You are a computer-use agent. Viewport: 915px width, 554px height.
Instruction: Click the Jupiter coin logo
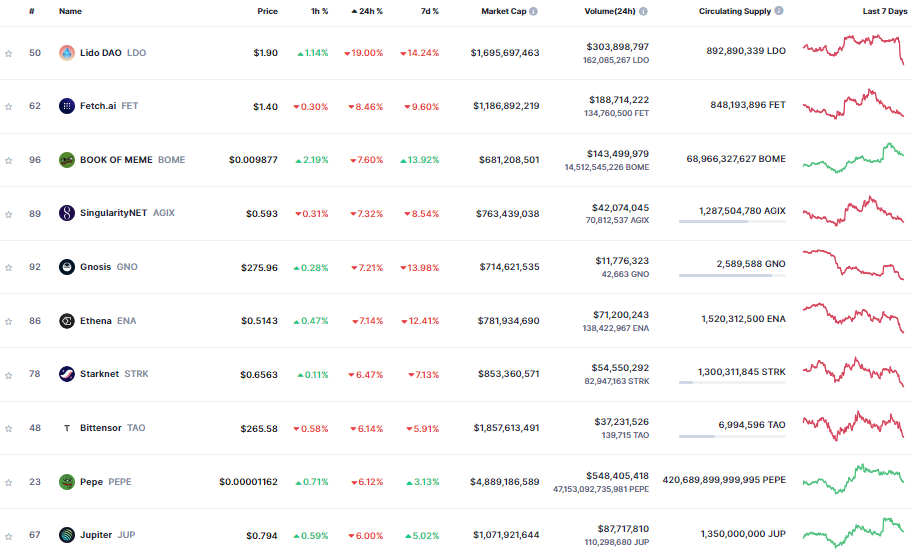pyautogui.click(x=67, y=535)
